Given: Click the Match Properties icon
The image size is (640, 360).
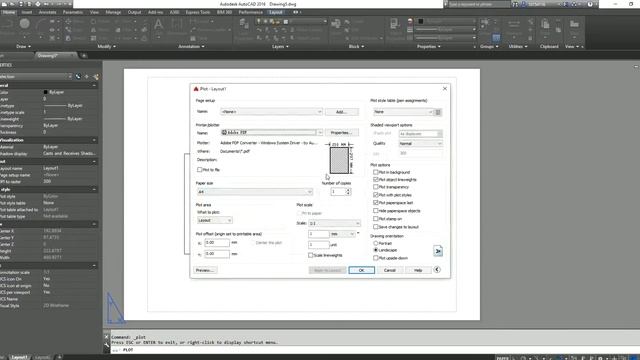Looking at the screenshot, I should (x=395, y=24).
